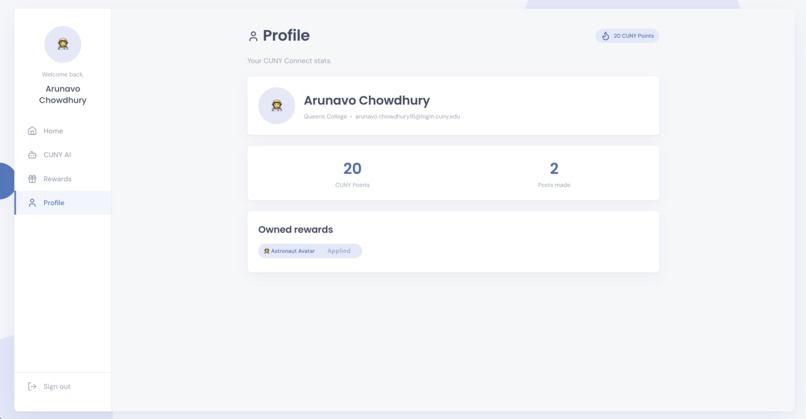Click the number 2 above Posts made
The height and width of the screenshot is (419, 806).
(x=554, y=169)
